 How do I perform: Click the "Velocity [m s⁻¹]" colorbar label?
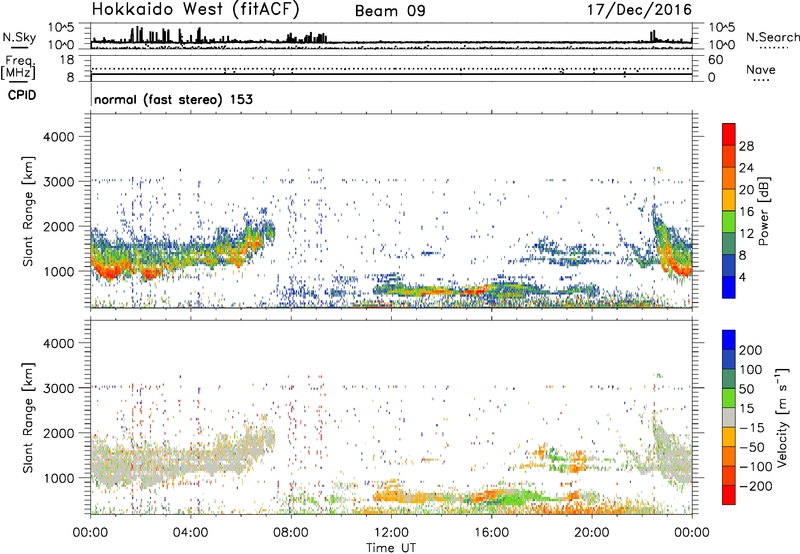(x=780, y=417)
